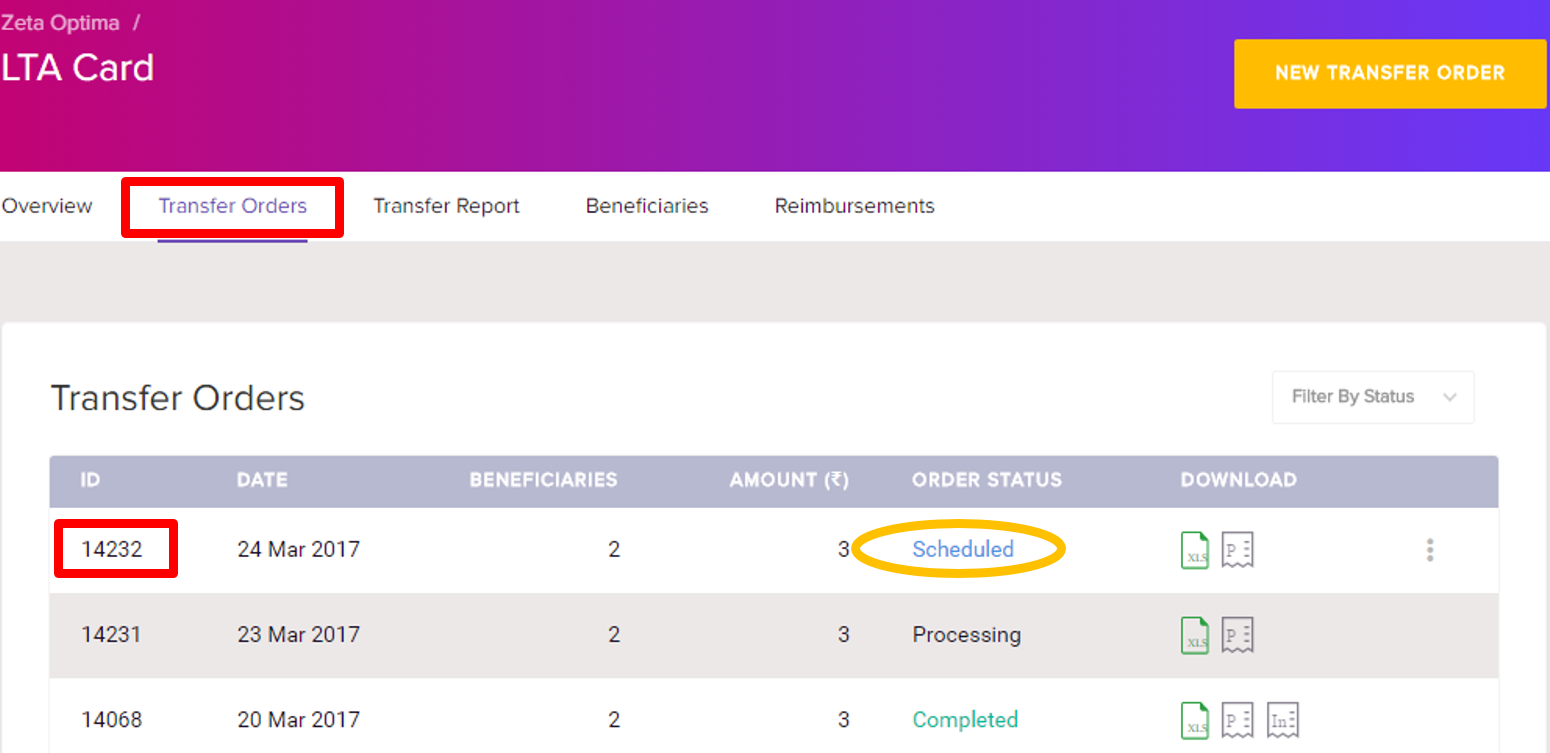Open more options menu for order 14232

click(x=1430, y=550)
